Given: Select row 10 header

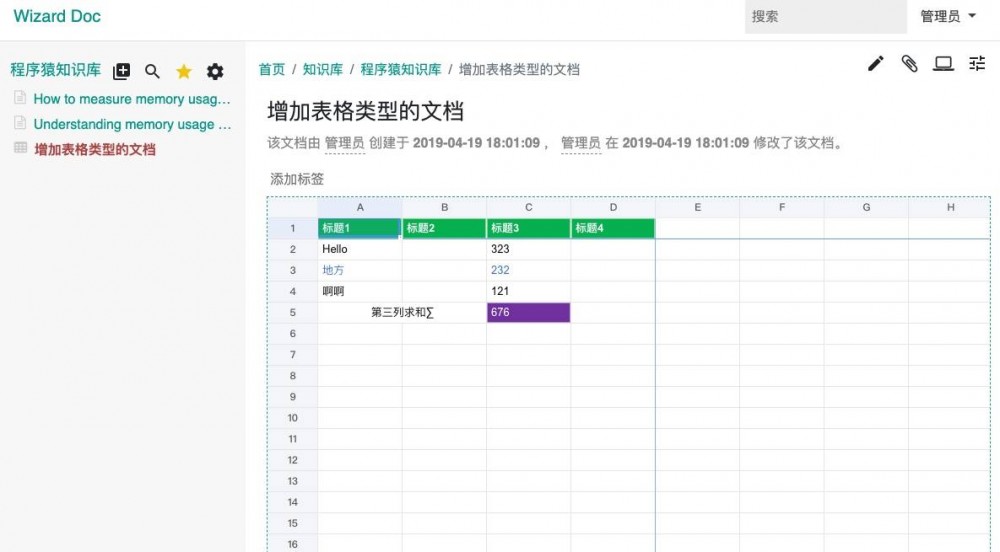Looking at the screenshot, I should [x=292, y=418].
